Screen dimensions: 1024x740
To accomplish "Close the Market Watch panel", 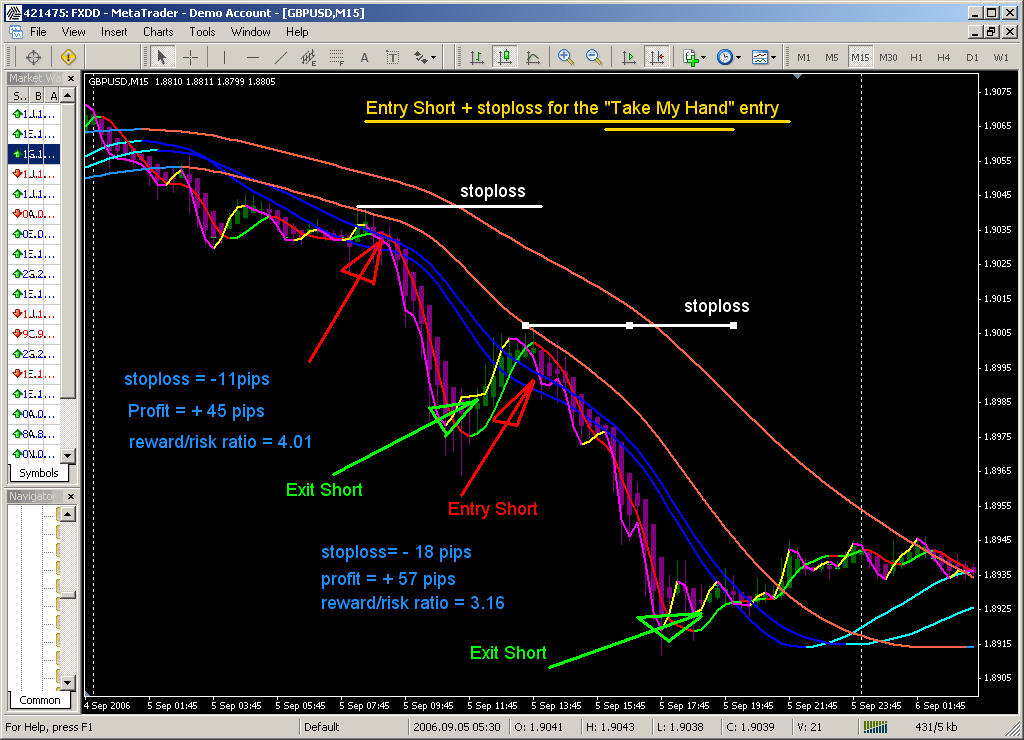I will click(71, 78).
